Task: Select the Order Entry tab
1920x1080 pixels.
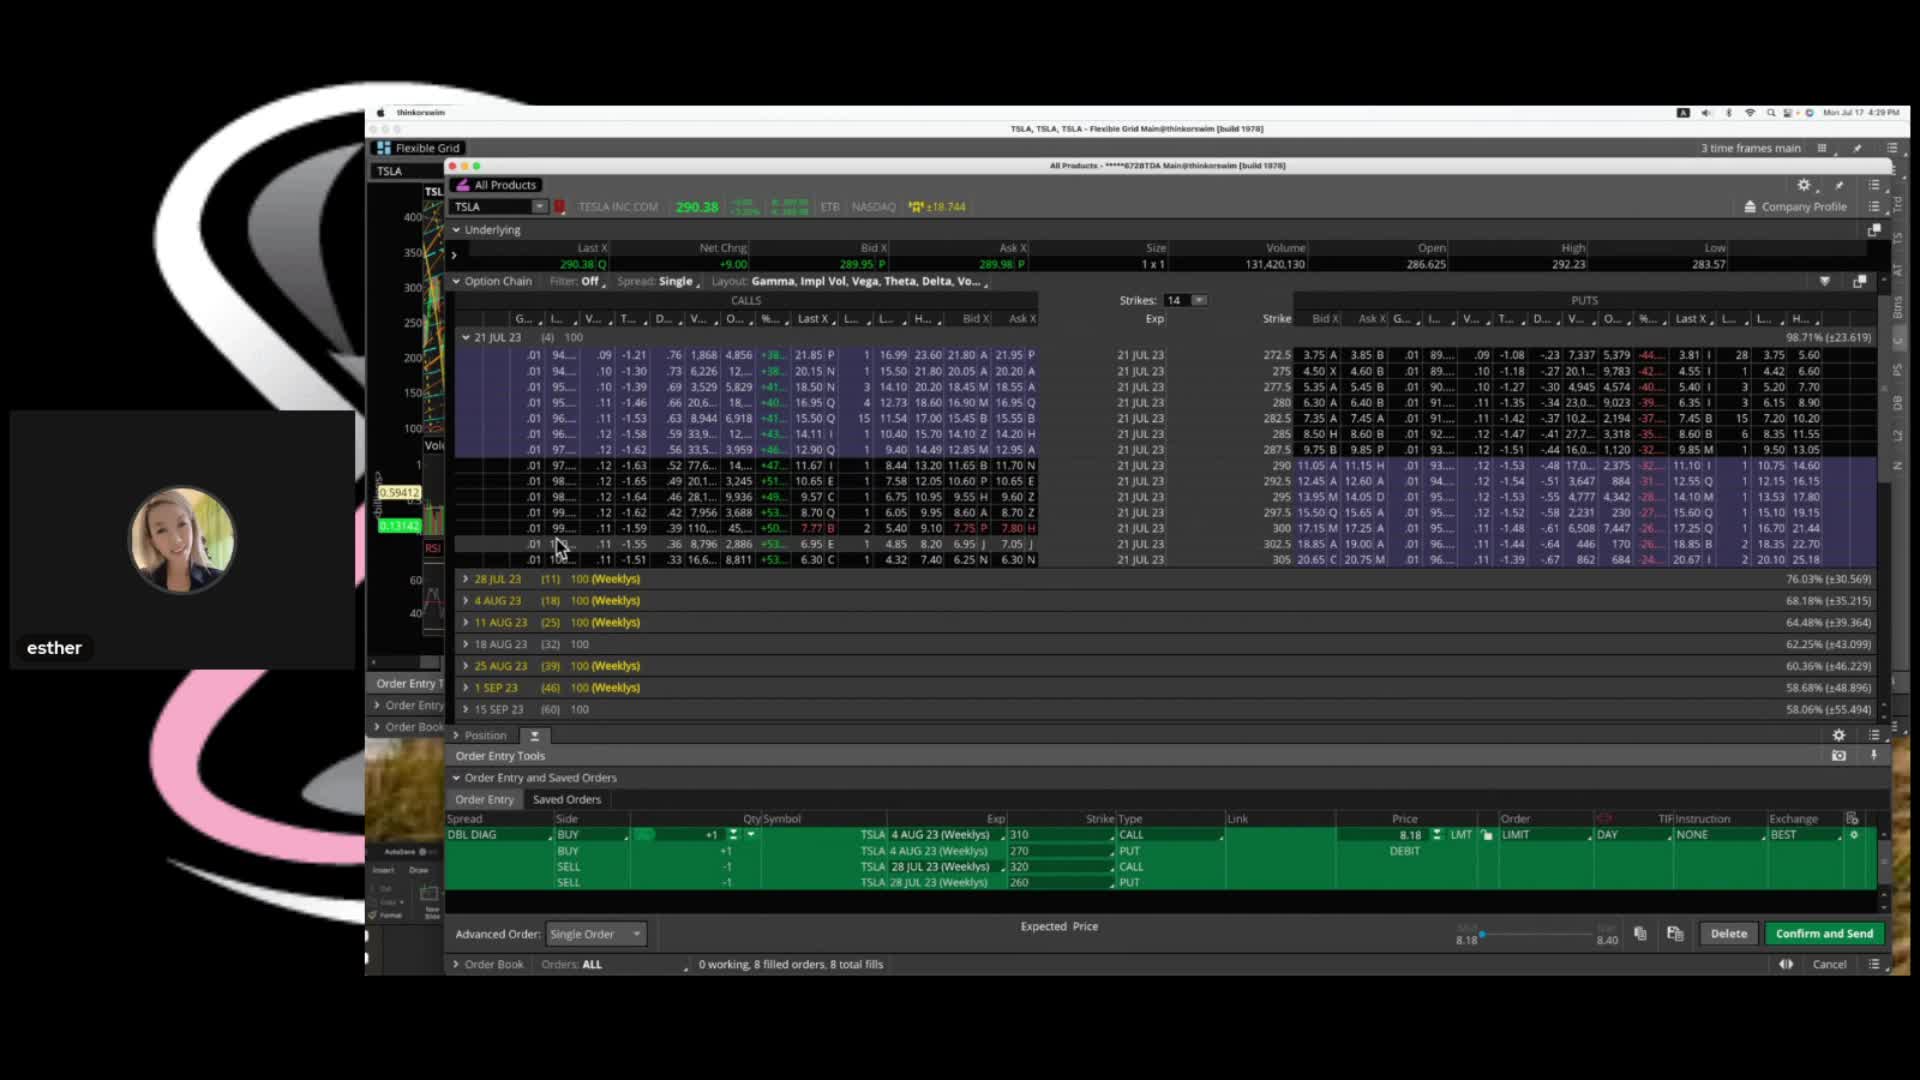Action: tap(484, 799)
